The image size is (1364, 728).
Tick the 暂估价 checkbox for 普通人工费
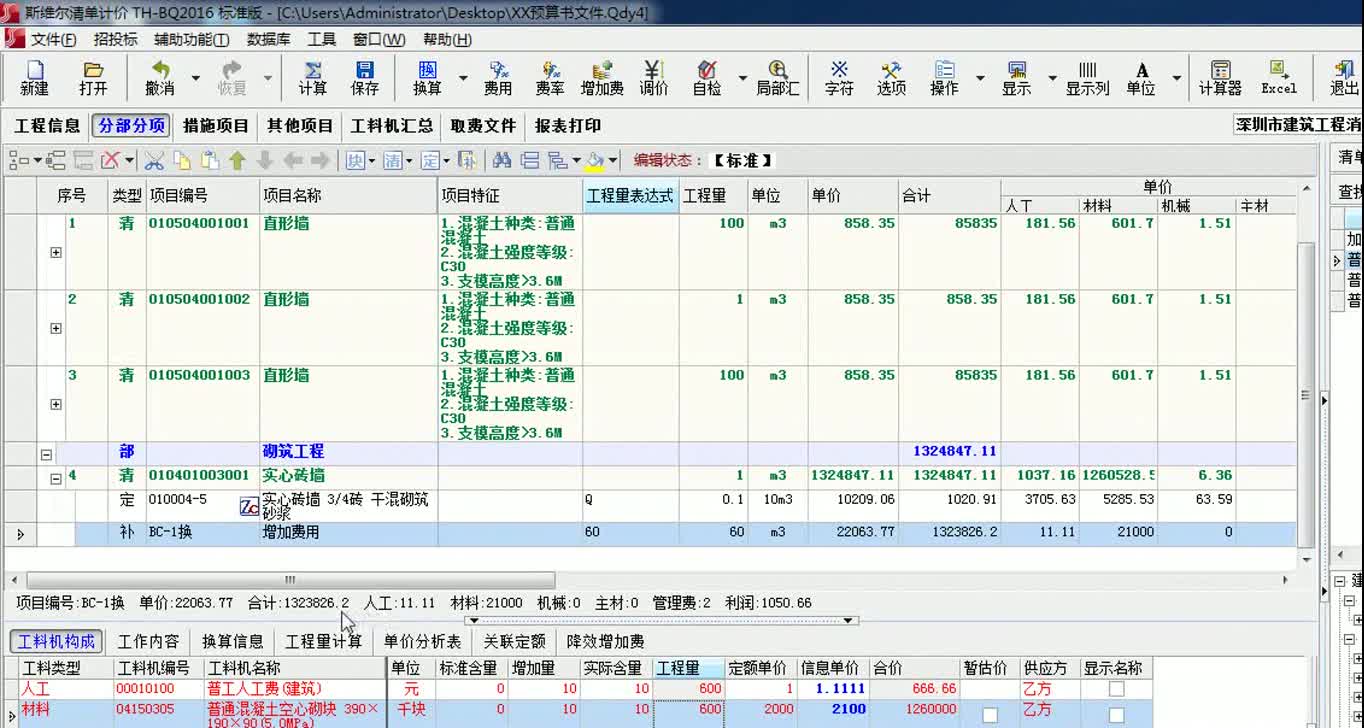(989, 689)
